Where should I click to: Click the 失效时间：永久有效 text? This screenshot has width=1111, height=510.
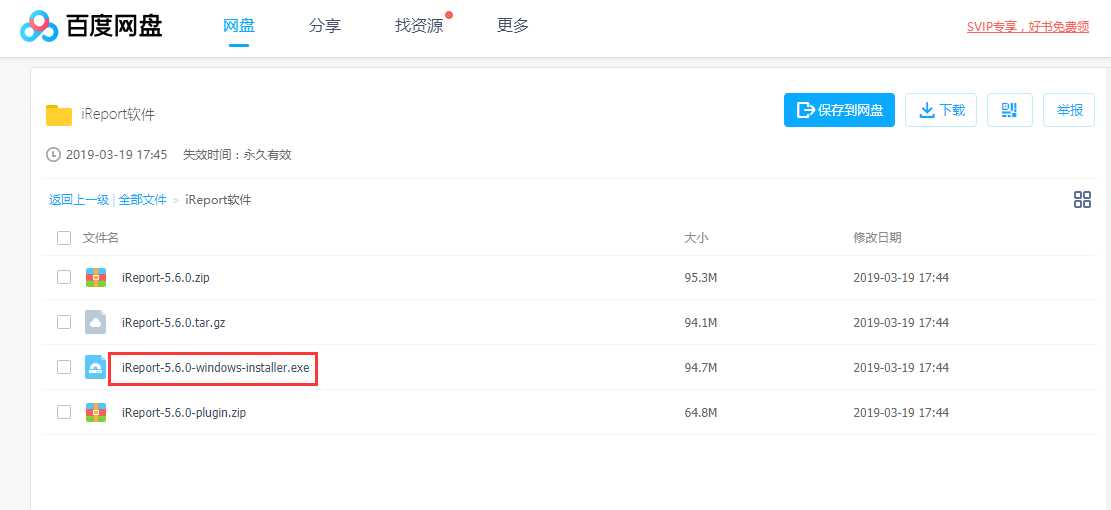point(237,154)
